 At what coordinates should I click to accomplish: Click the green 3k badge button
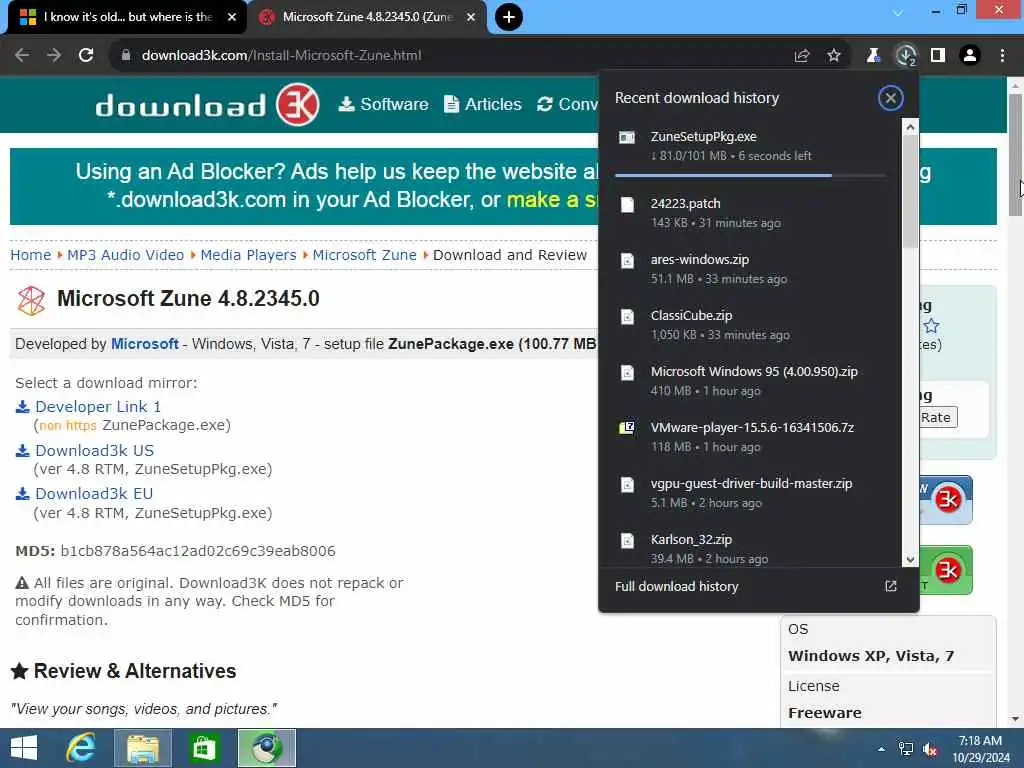point(946,570)
